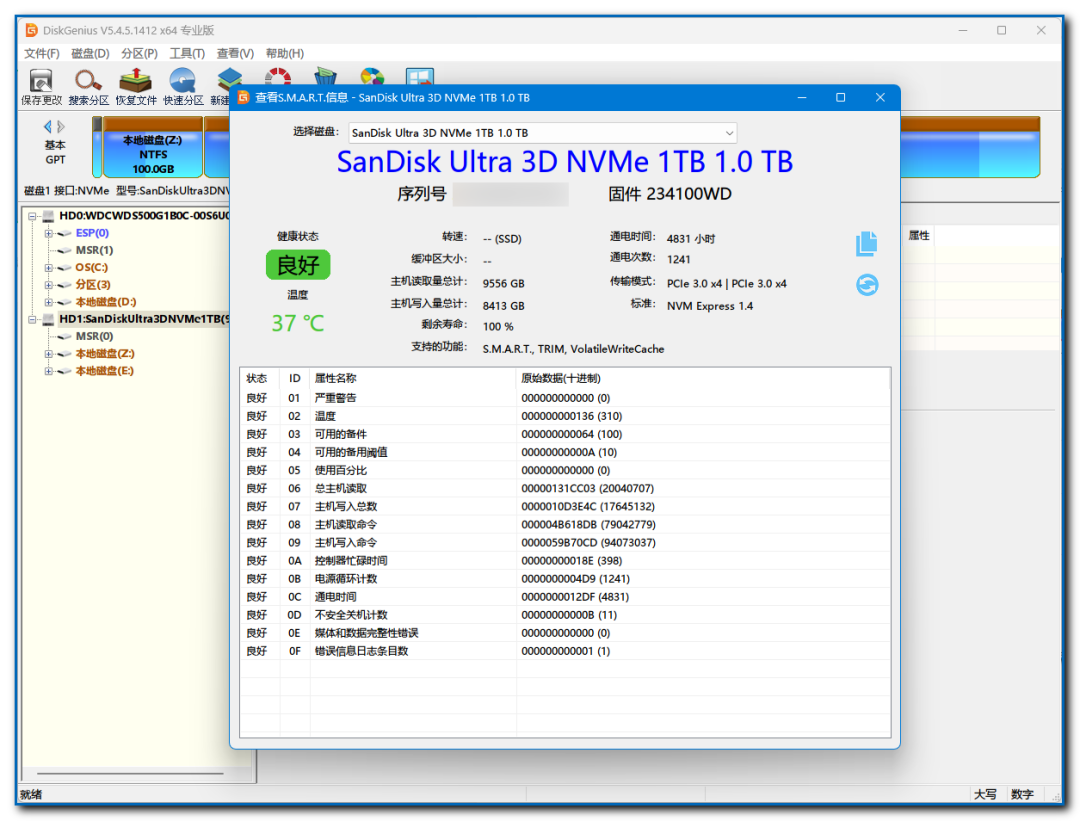Click the 37 ℃ temperature reading
Viewport: 1080px width, 821px height.
tap(297, 323)
